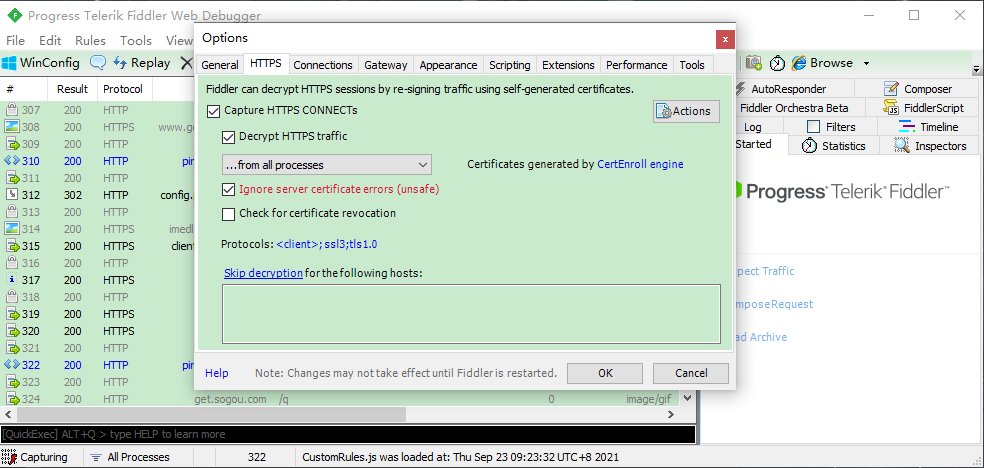984x468 pixels.
Task: Click the image icon of session 314
Action: [x=11, y=228]
